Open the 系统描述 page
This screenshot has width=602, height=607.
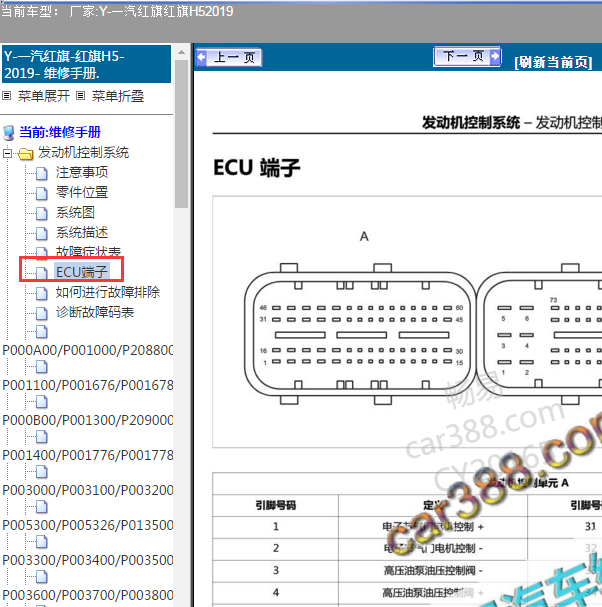tap(82, 232)
